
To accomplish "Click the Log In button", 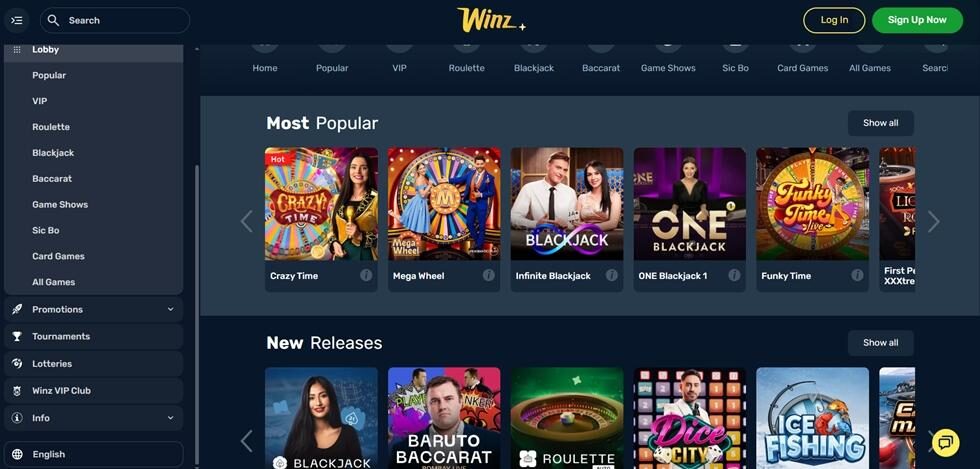I will (x=834, y=20).
